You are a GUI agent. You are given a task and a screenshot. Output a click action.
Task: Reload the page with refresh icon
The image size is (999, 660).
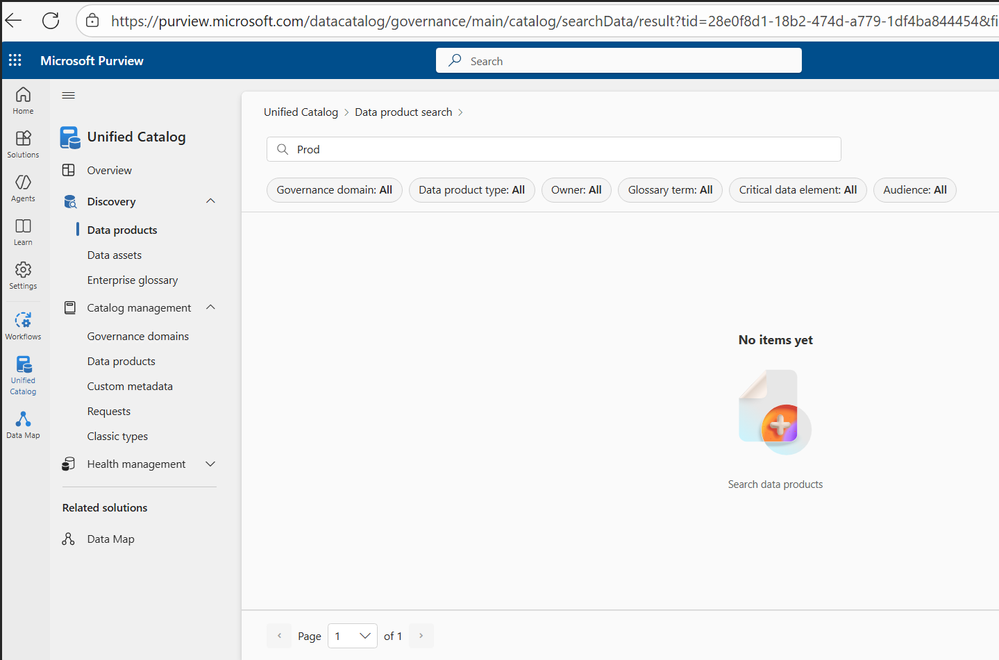click(x=50, y=20)
